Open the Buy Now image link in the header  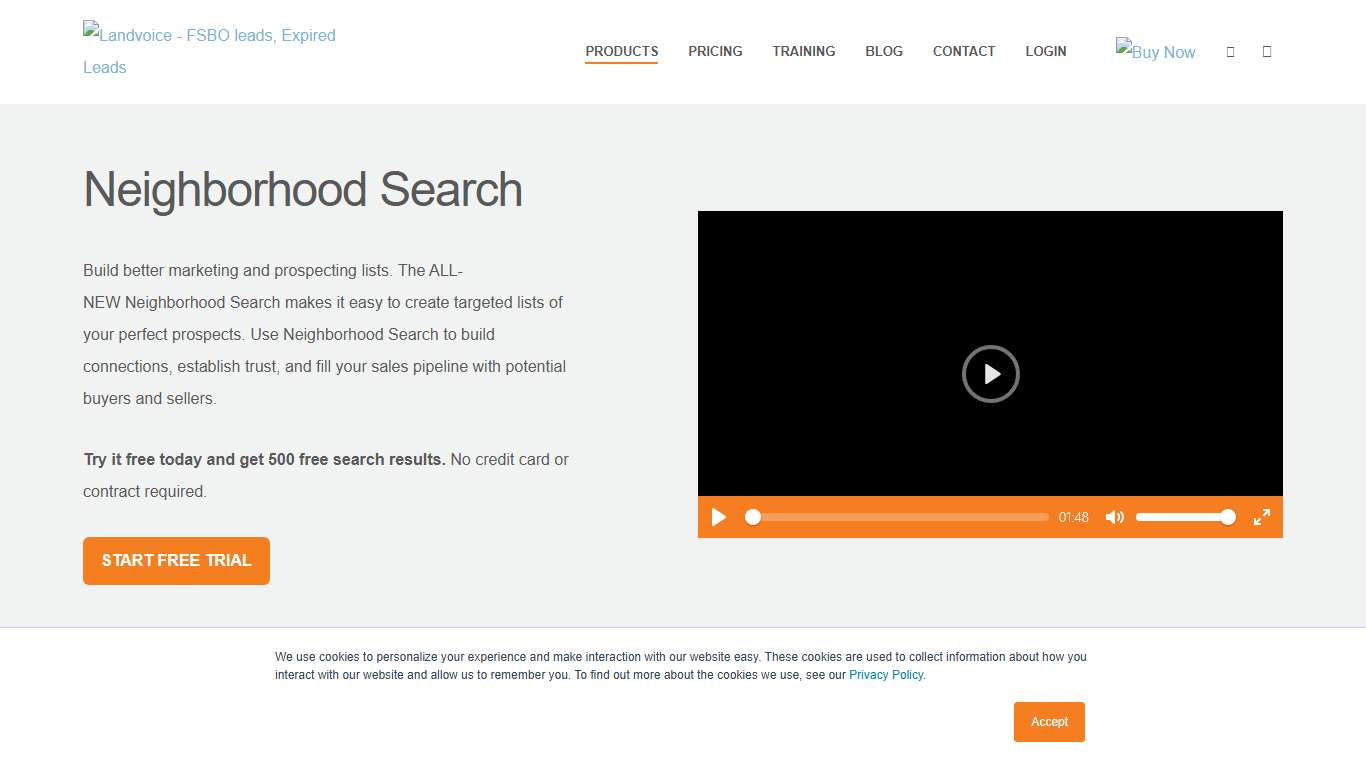point(1155,51)
